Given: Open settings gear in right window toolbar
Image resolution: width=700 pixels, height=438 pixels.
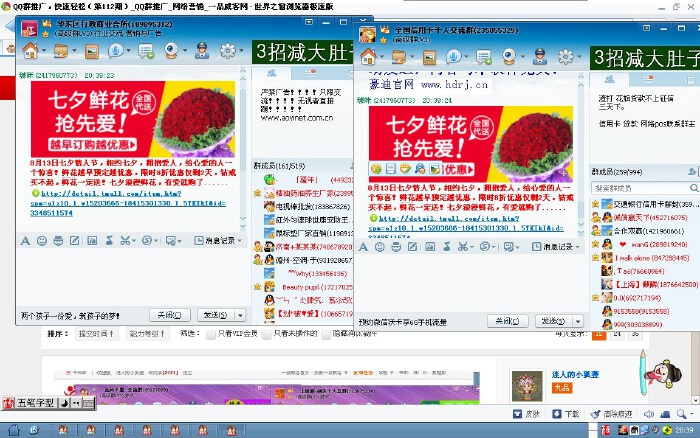Looking at the screenshot, I should (x=565, y=56).
